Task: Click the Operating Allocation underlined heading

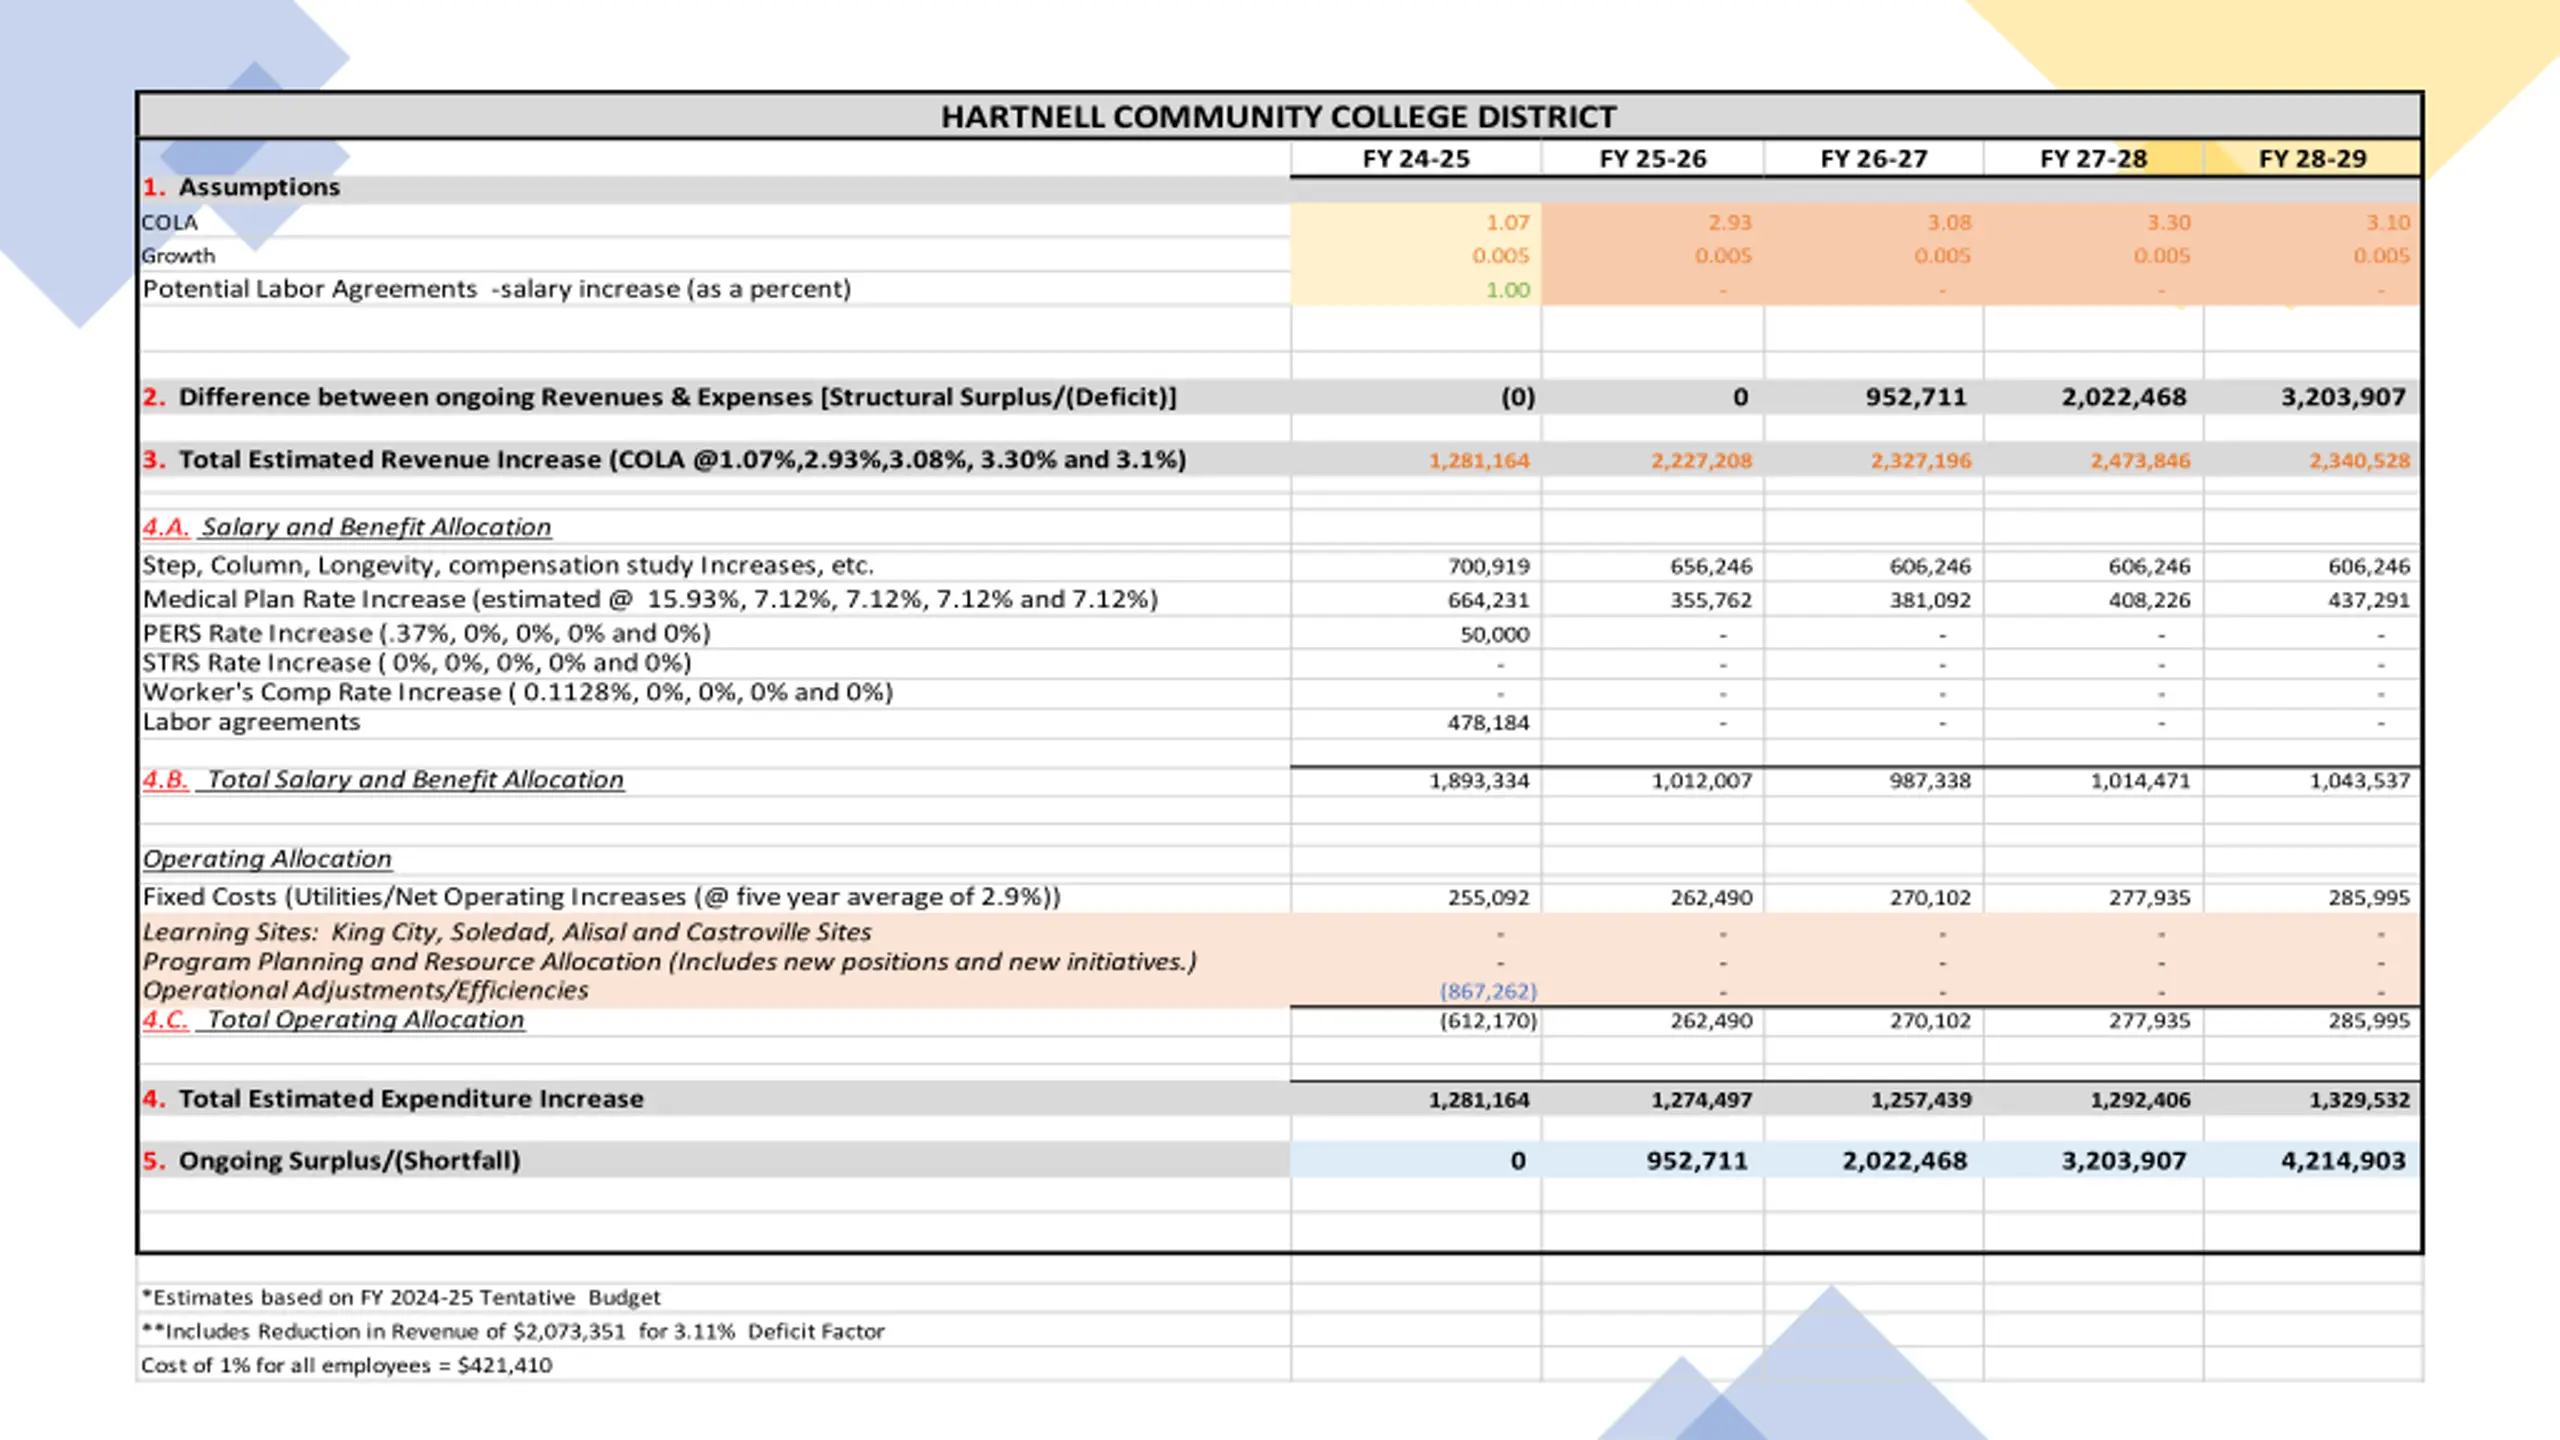Action: click(266, 859)
